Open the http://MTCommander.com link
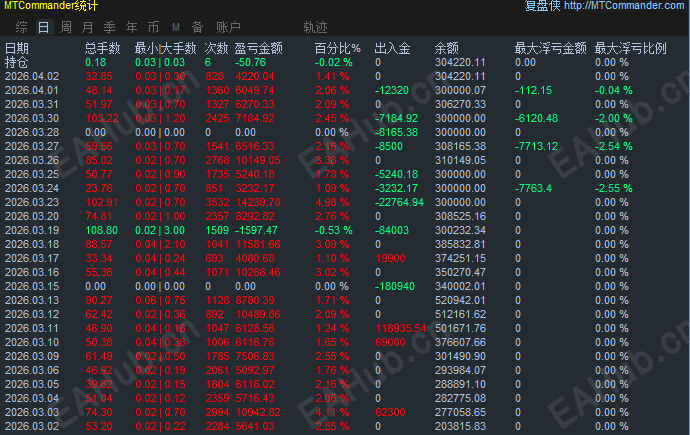The width and height of the screenshot is (690, 435). pos(624,5)
